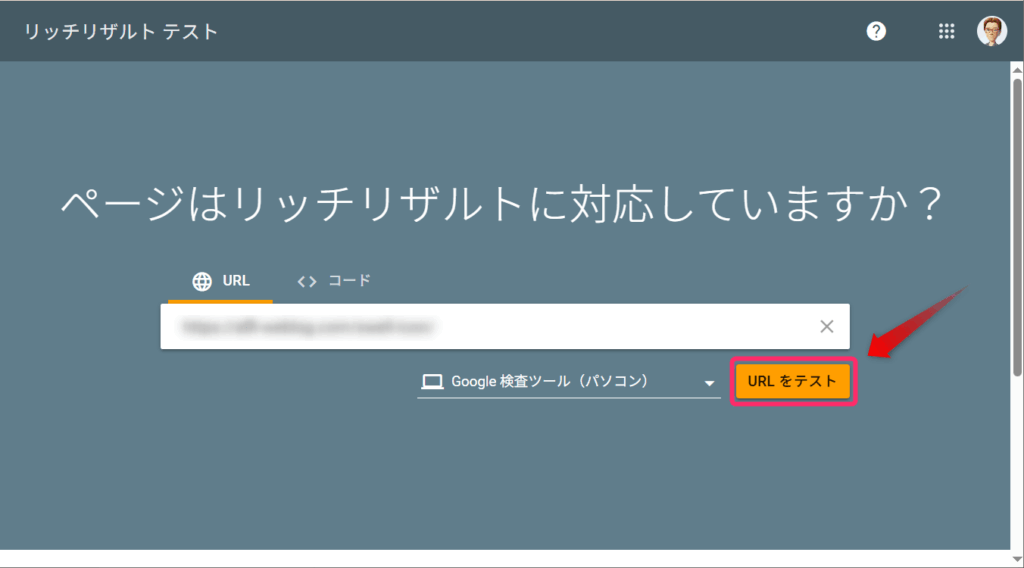Click the blurred URL text in field
The width and height of the screenshot is (1024, 568).
click(308, 326)
